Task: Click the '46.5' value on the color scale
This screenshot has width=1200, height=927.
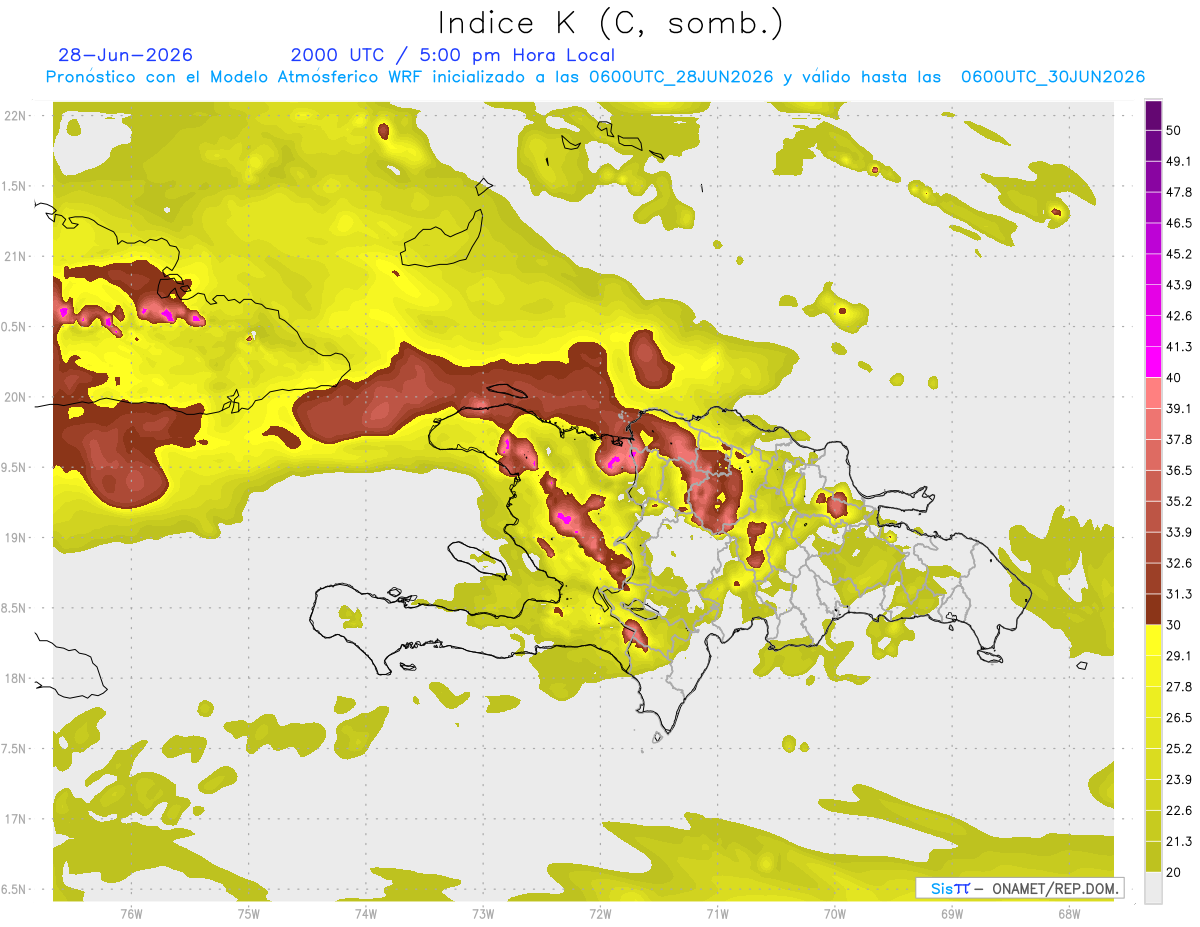Action: (x=1179, y=223)
